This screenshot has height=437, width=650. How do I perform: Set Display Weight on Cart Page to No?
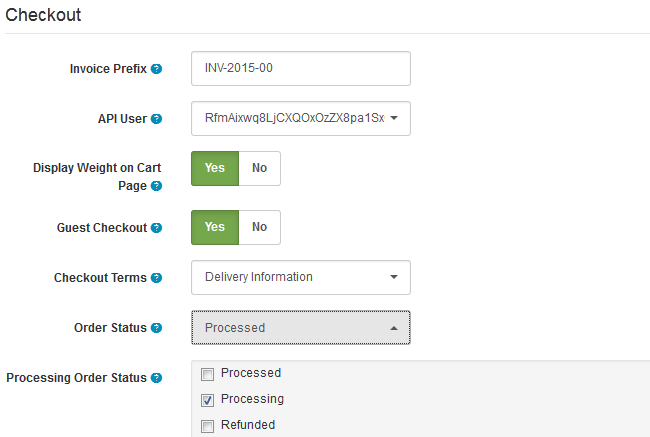[x=260, y=168]
